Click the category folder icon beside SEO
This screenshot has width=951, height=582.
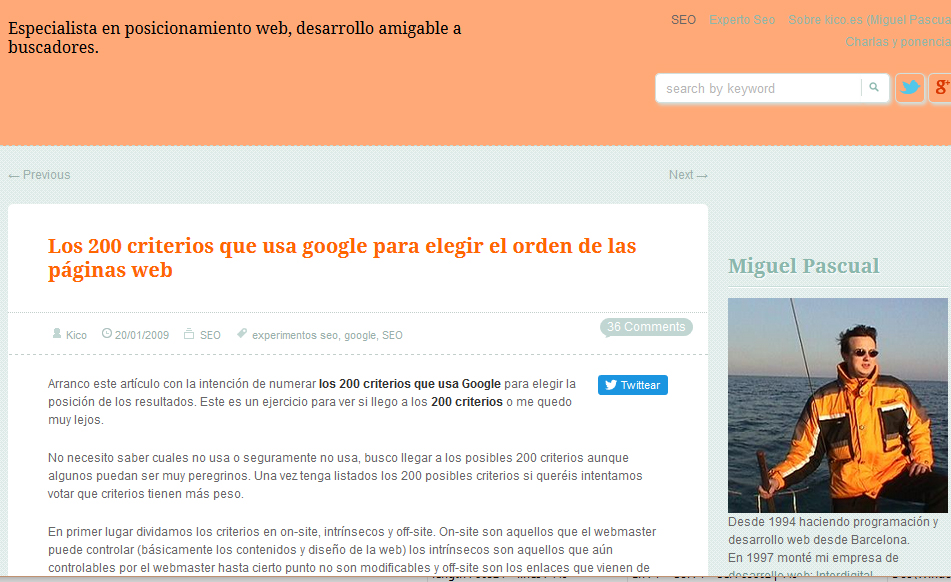tap(189, 333)
